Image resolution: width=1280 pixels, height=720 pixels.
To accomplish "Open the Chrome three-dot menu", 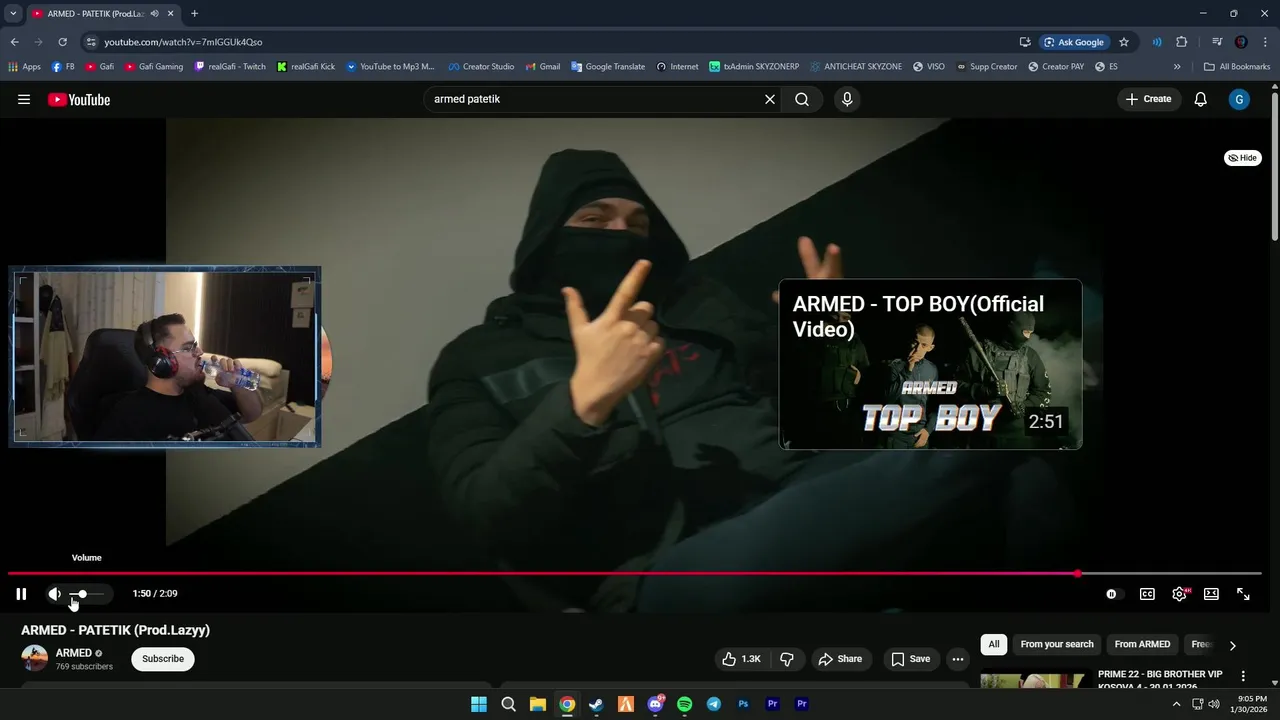I will click(x=1265, y=42).
